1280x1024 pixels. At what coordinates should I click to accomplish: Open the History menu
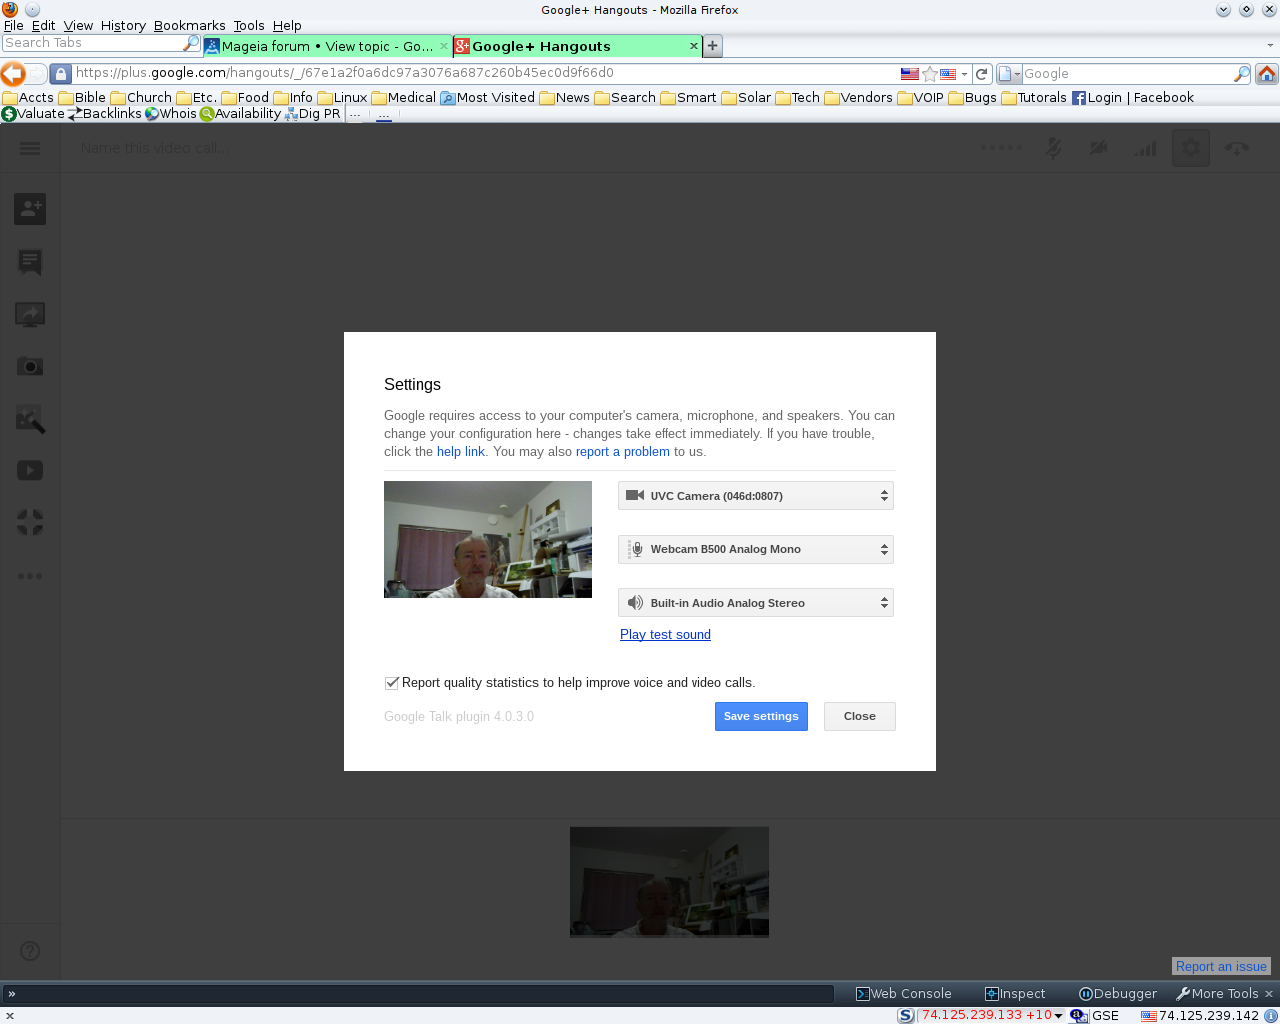pos(123,25)
